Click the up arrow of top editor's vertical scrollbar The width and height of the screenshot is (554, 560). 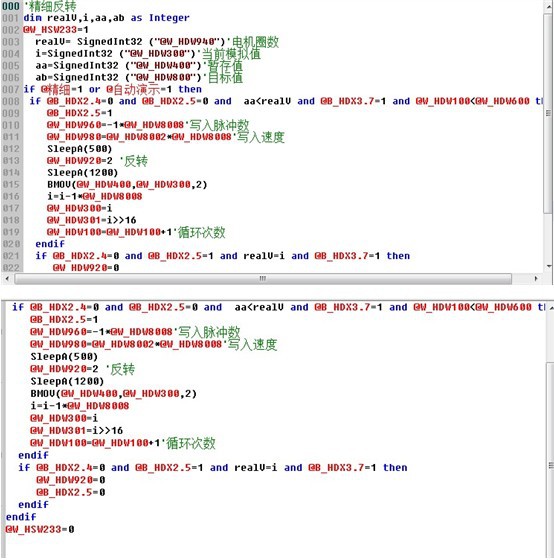point(548,6)
